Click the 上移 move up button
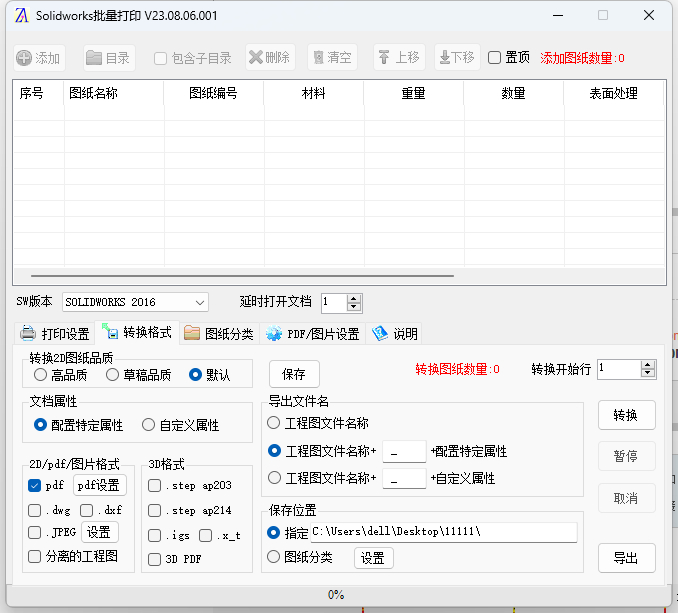Screen dimensions: 678x613 pyautogui.click(x=400, y=57)
